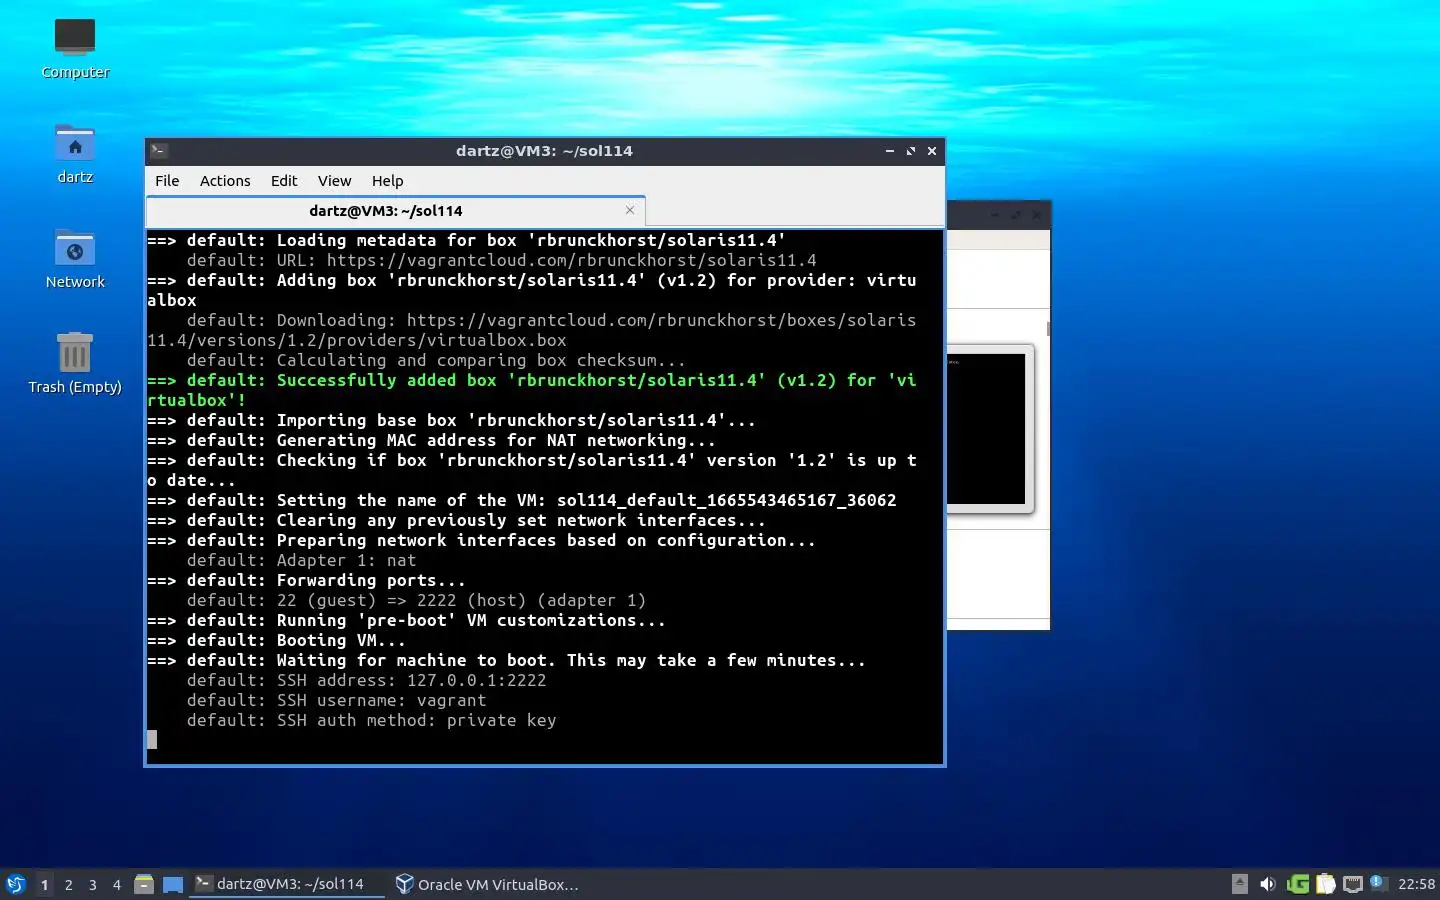Open the File menu in terminal
The height and width of the screenshot is (900, 1440).
(x=167, y=181)
